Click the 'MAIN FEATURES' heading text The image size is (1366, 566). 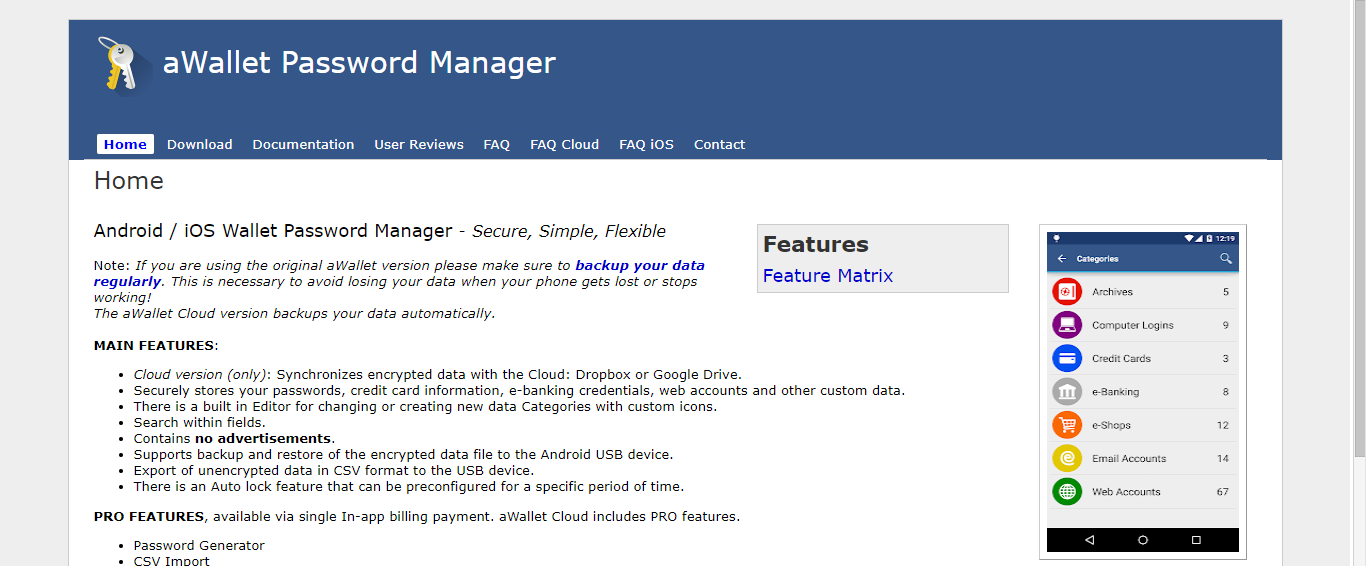click(154, 346)
